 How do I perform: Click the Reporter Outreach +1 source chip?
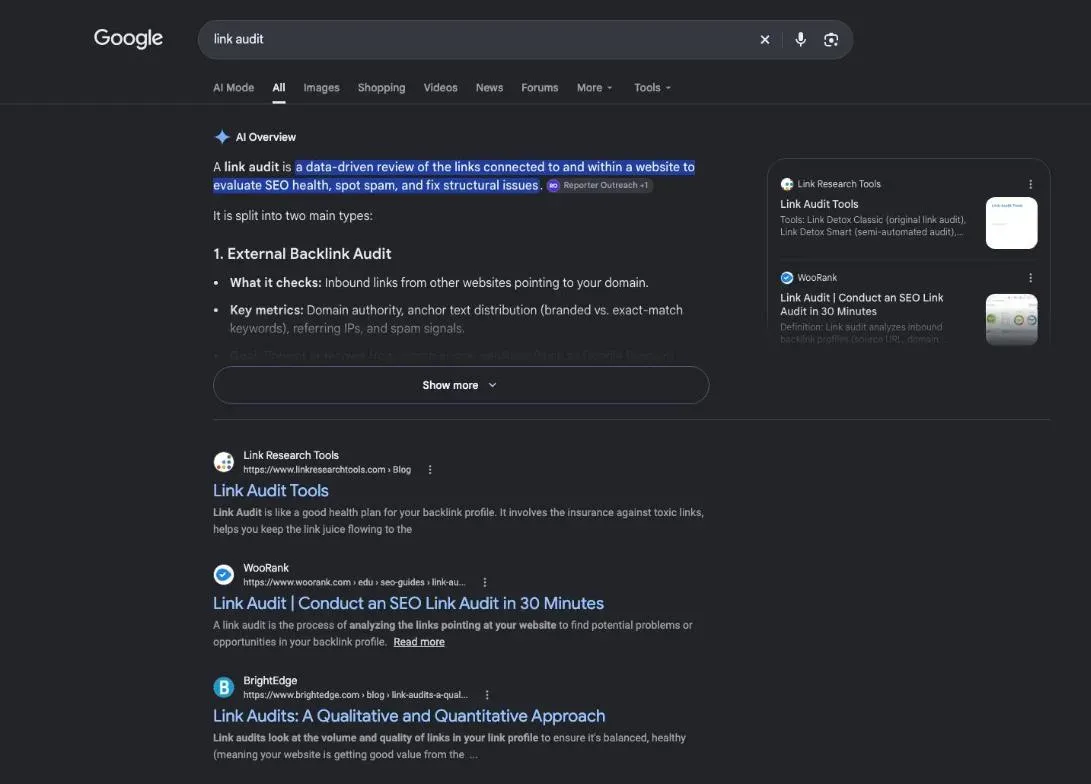point(600,186)
